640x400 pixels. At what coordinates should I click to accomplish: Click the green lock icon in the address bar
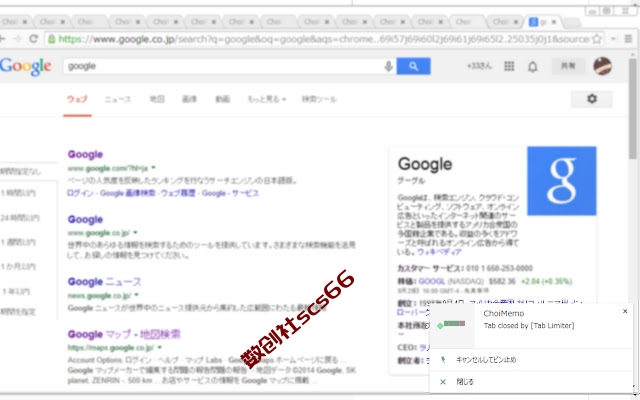tap(51, 39)
